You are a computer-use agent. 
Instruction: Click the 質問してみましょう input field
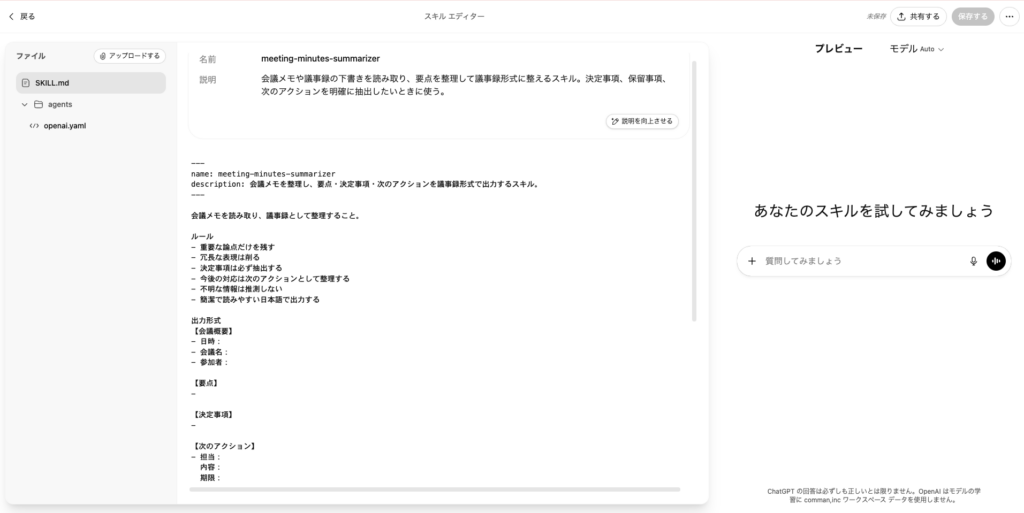click(860, 261)
